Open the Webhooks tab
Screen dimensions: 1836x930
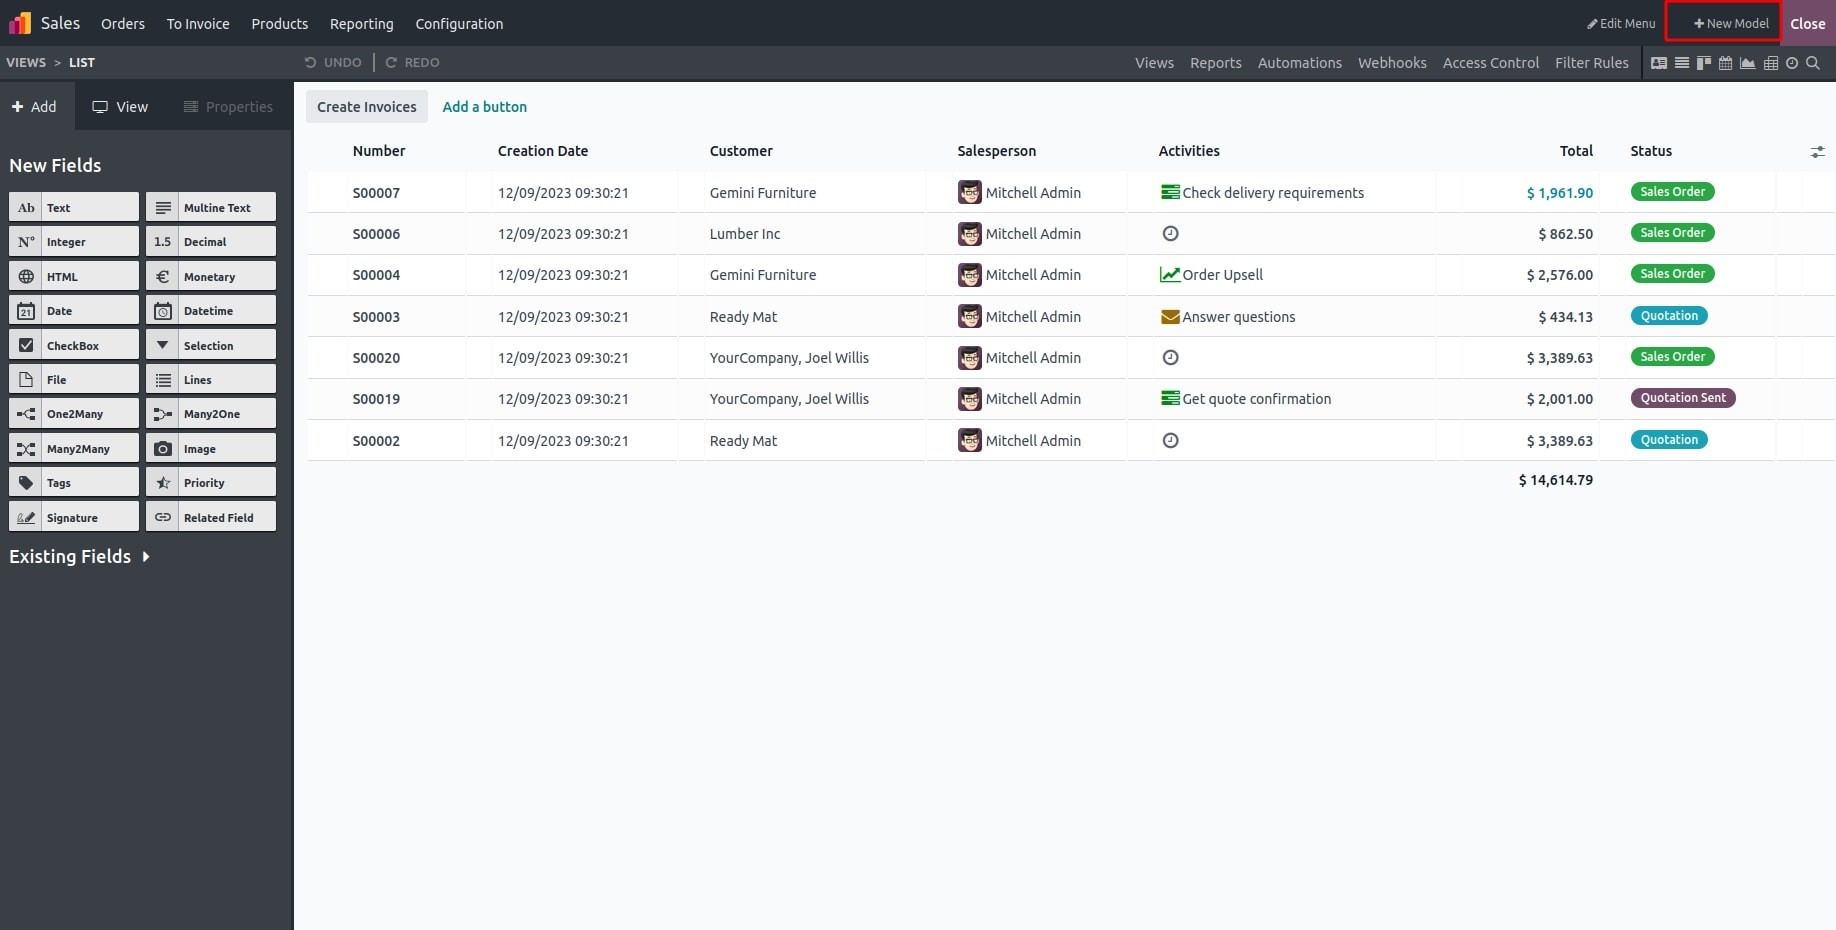click(x=1392, y=62)
